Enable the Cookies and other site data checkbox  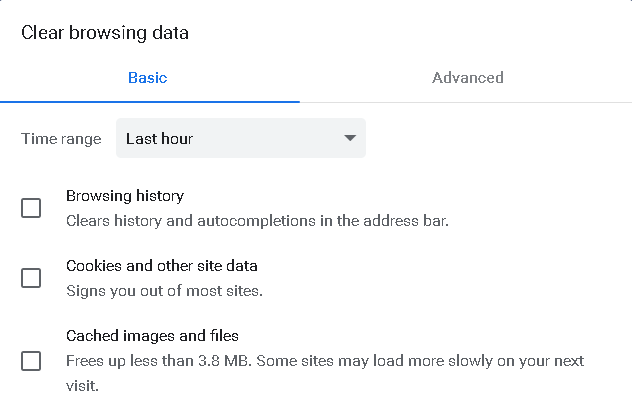point(31,278)
